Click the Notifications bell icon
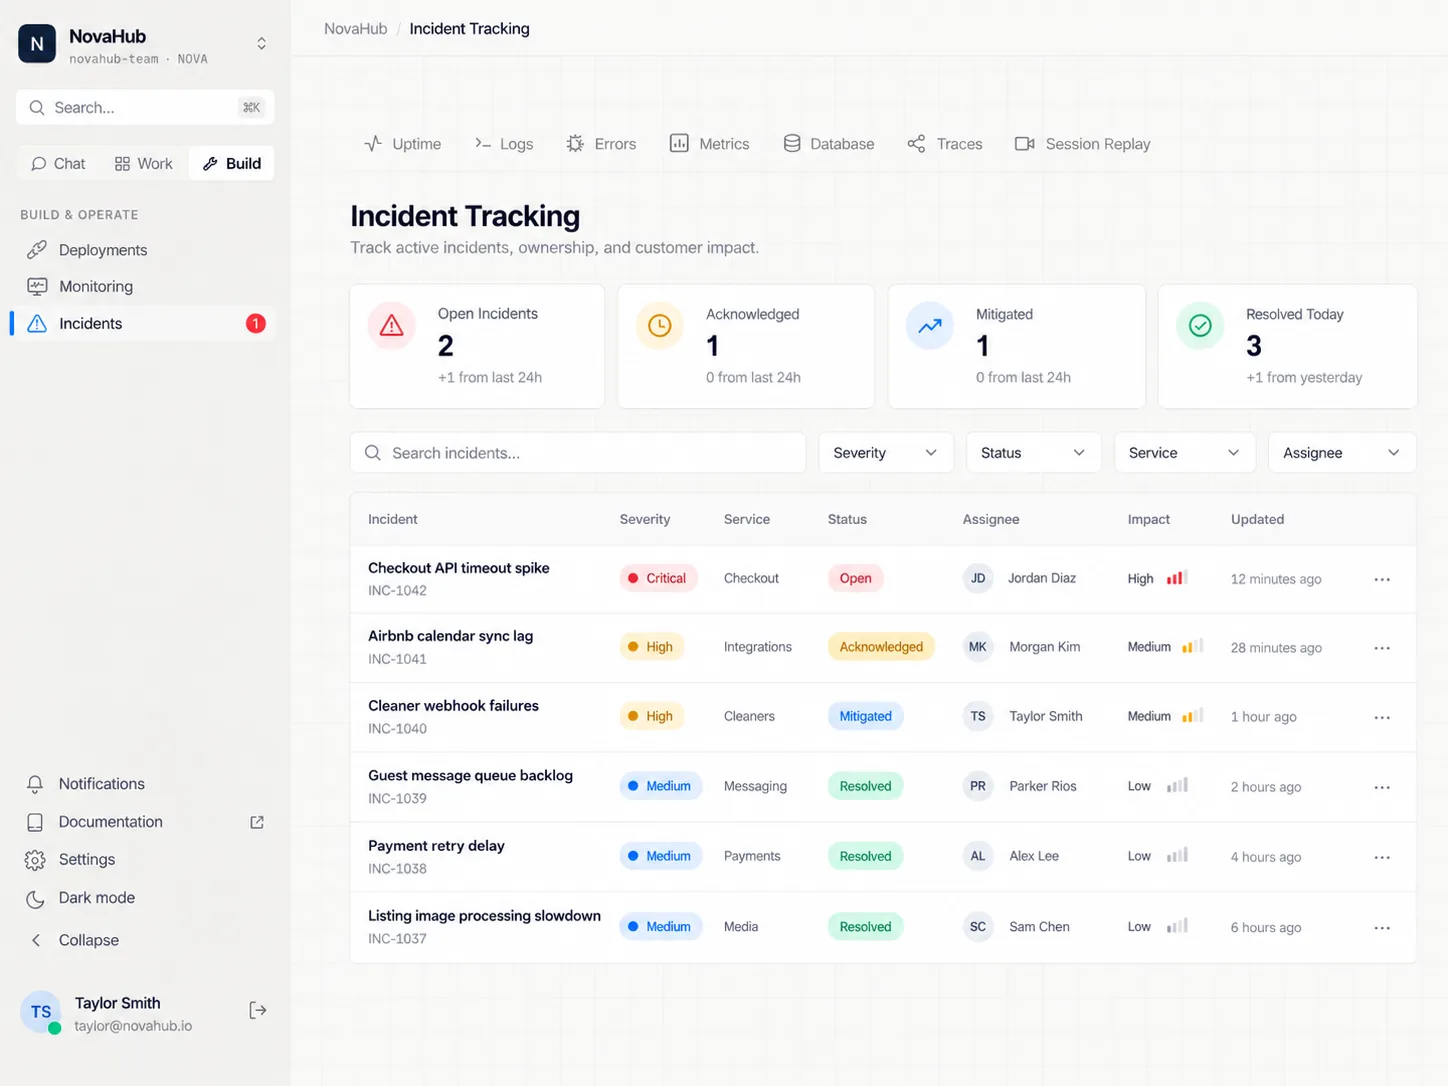Screen dimensions: 1448x1086 tap(35, 784)
